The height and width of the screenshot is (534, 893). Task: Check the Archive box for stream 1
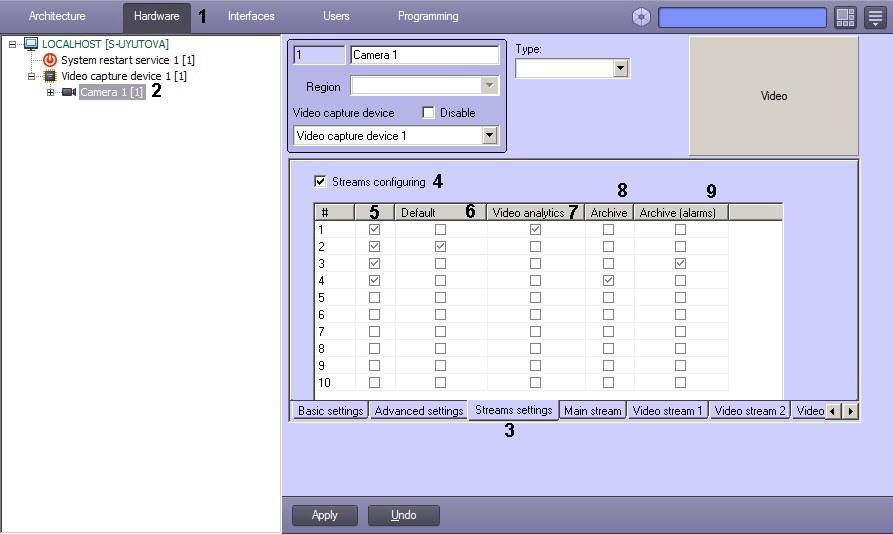click(x=608, y=229)
